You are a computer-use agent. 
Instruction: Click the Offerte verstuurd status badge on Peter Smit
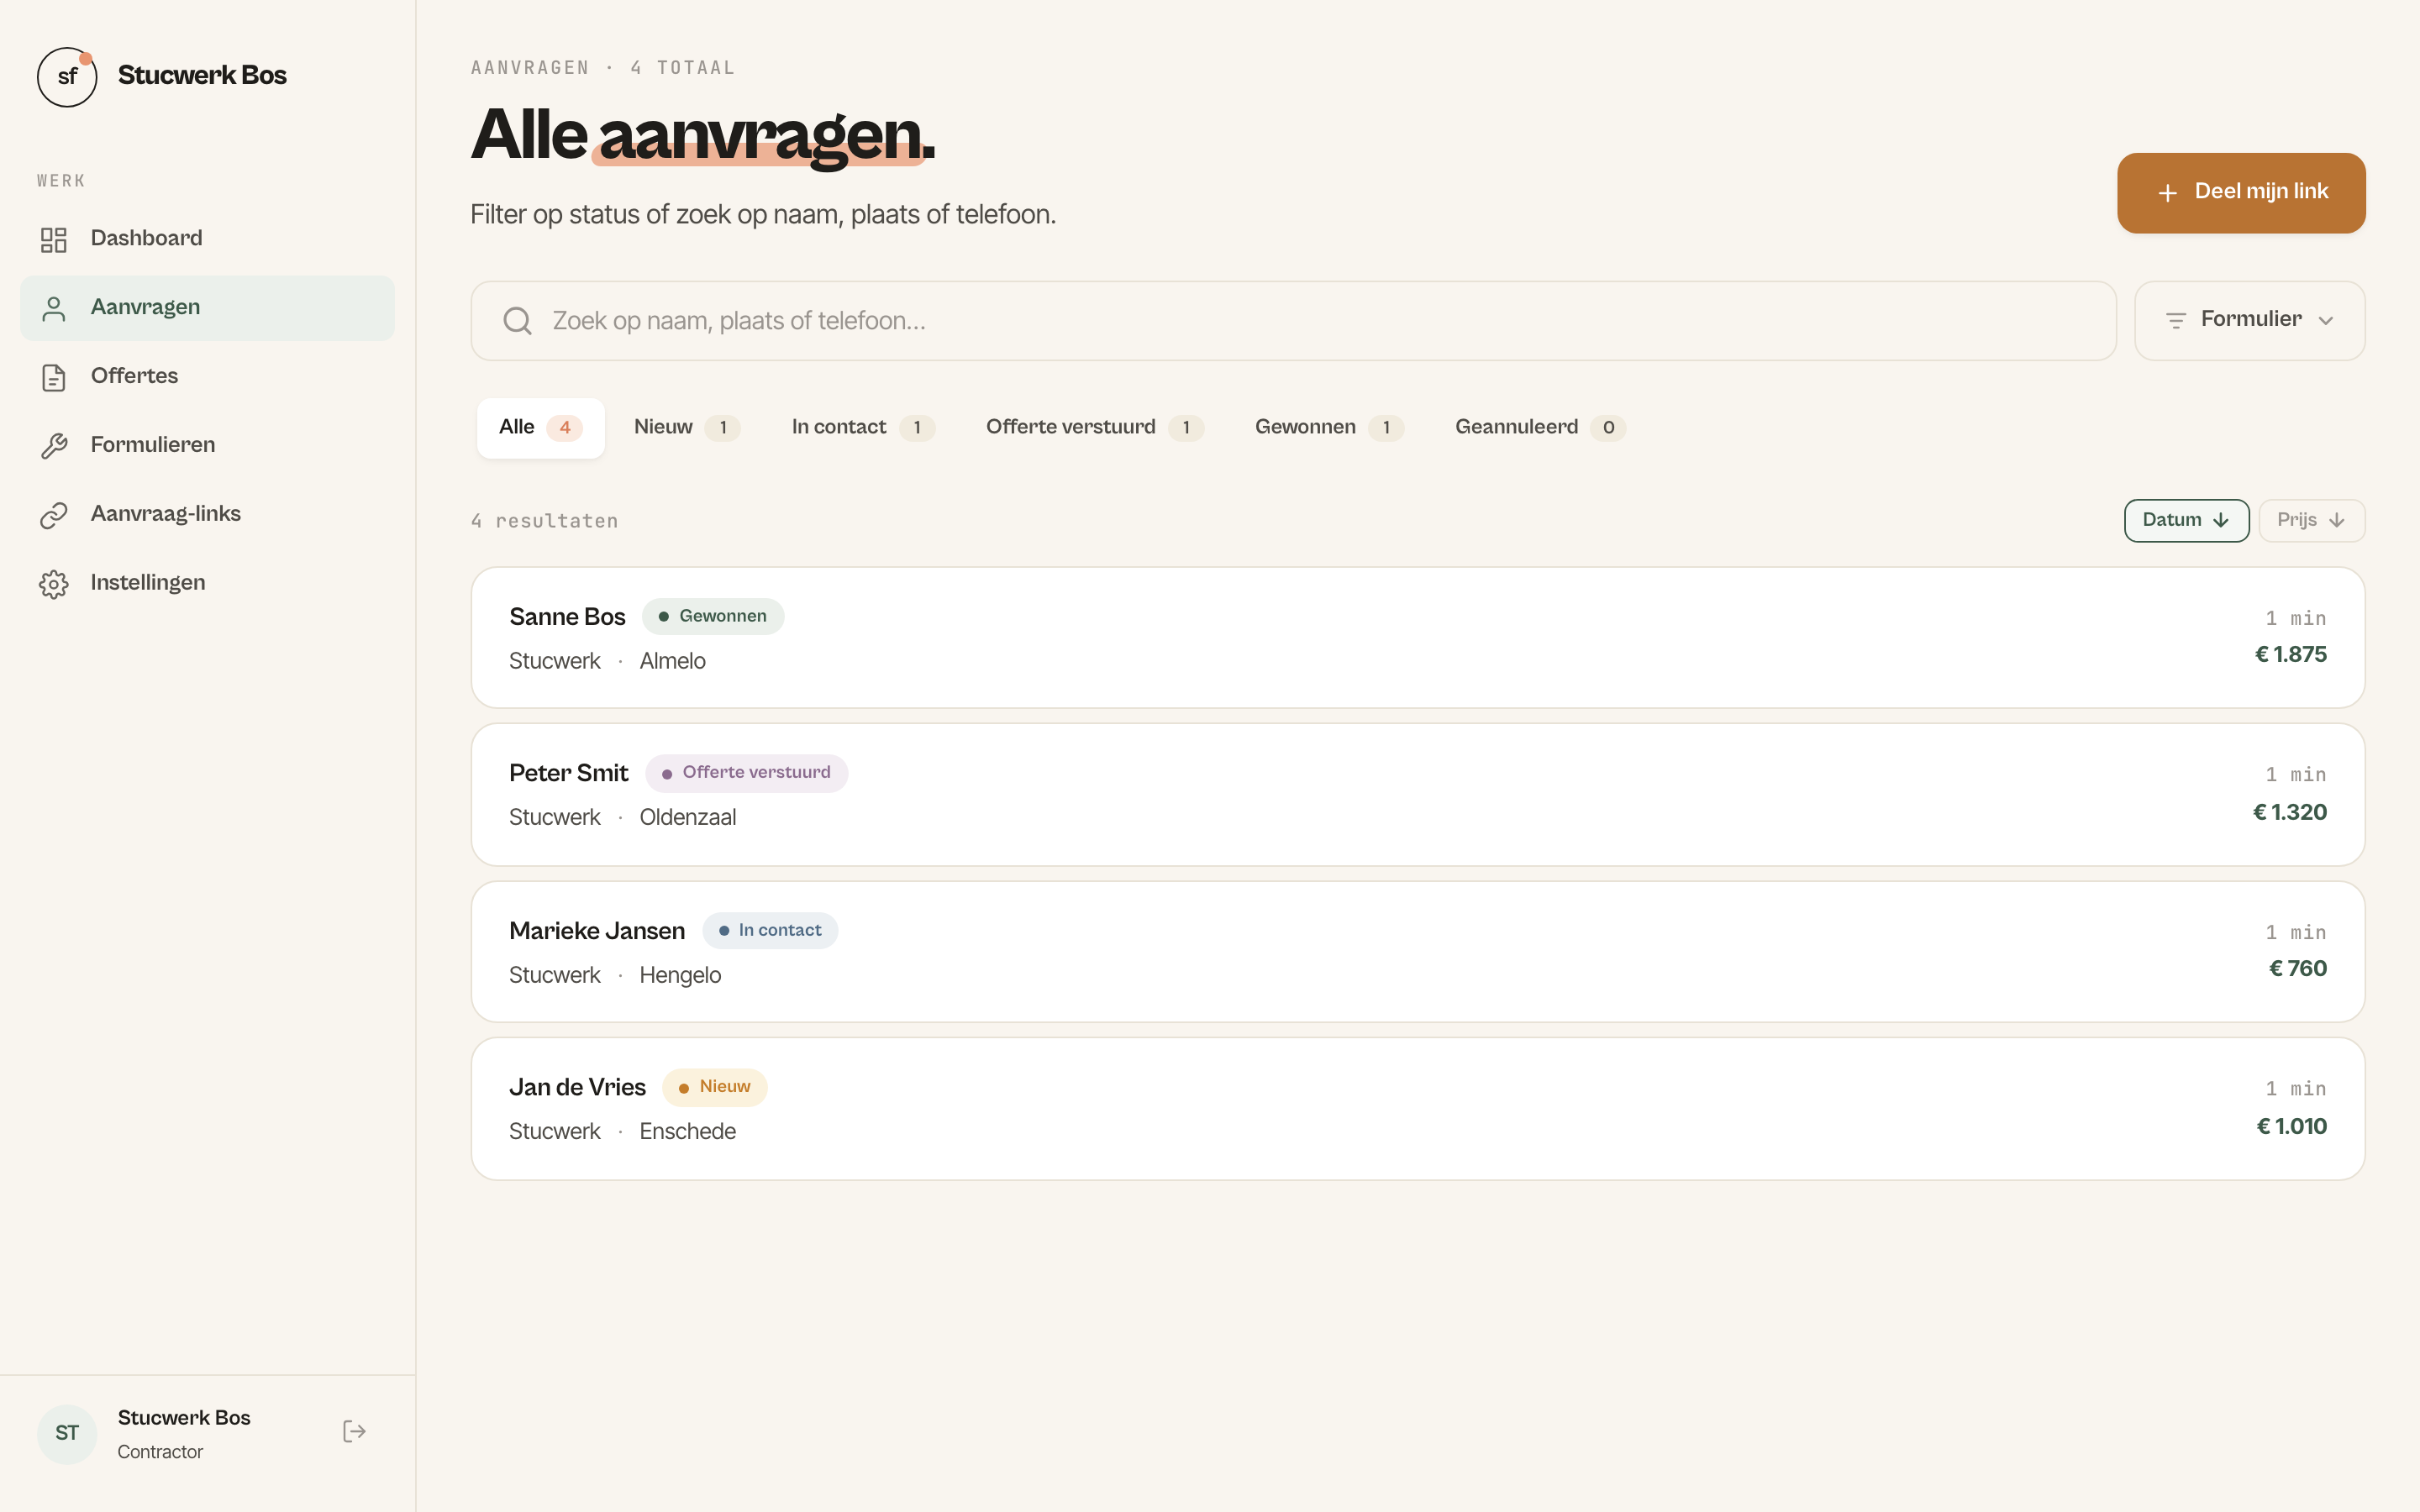coord(746,773)
